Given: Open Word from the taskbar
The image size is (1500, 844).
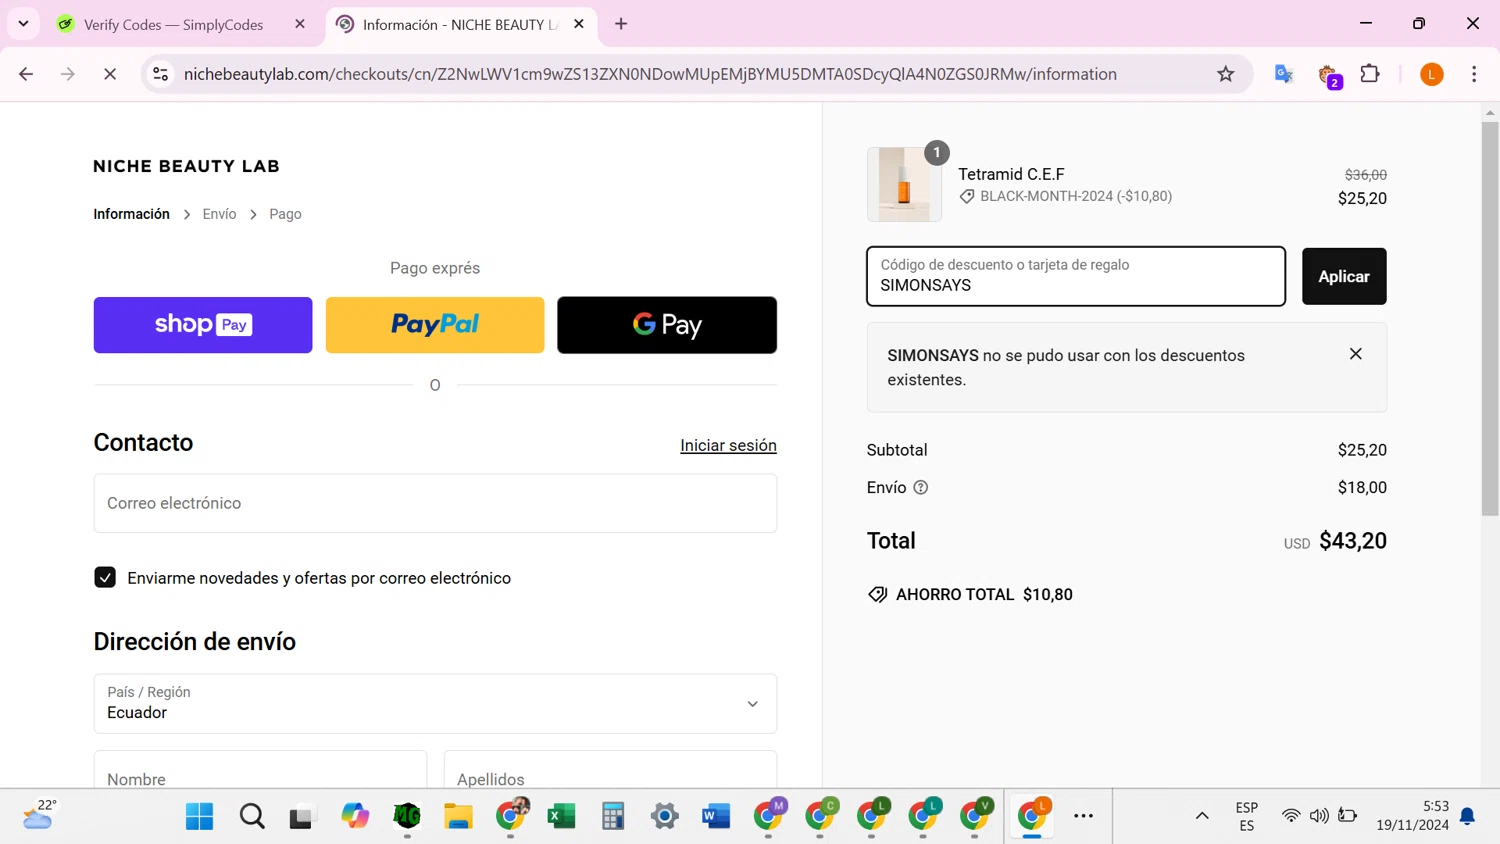Looking at the screenshot, I should tap(716, 817).
